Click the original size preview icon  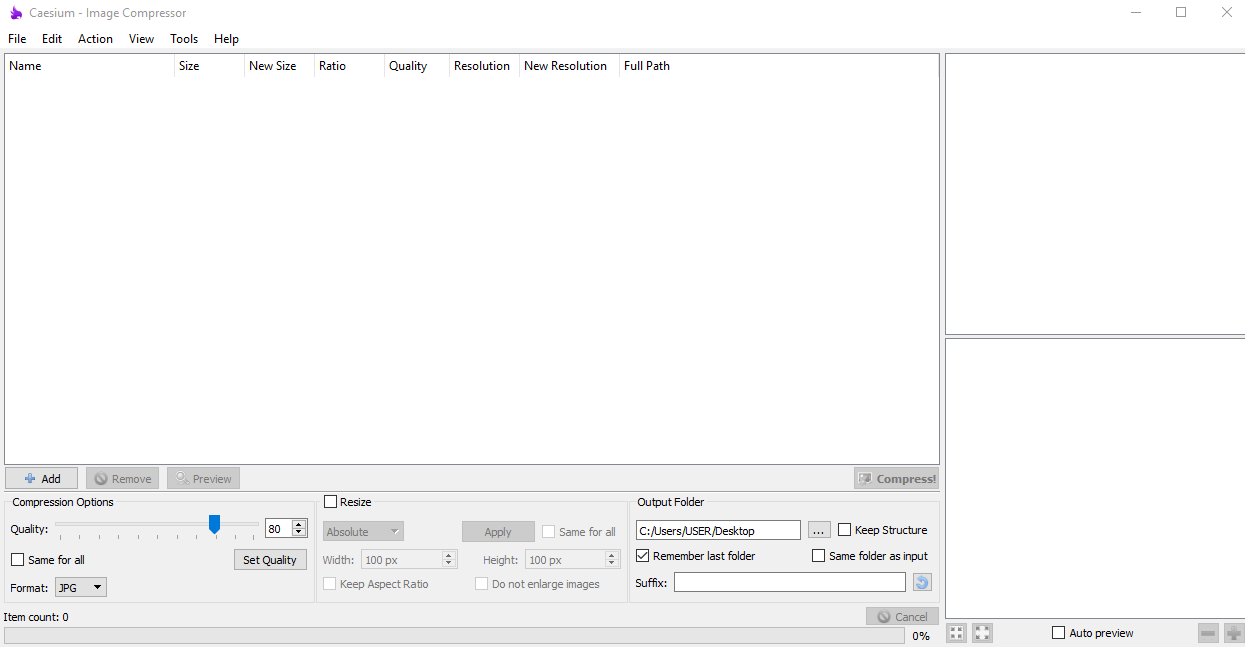tap(983, 633)
